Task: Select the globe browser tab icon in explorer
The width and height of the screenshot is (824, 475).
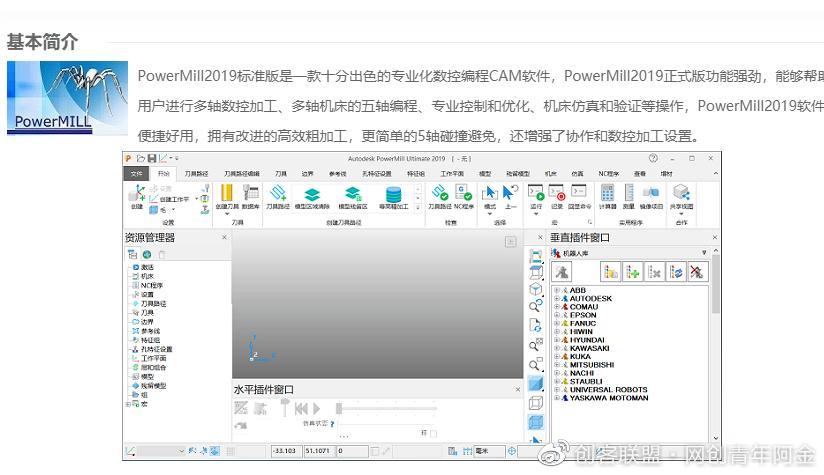Action: click(147, 255)
